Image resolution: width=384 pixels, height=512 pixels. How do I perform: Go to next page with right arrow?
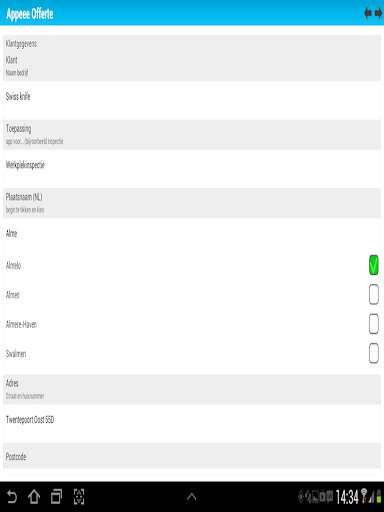tap(378, 13)
